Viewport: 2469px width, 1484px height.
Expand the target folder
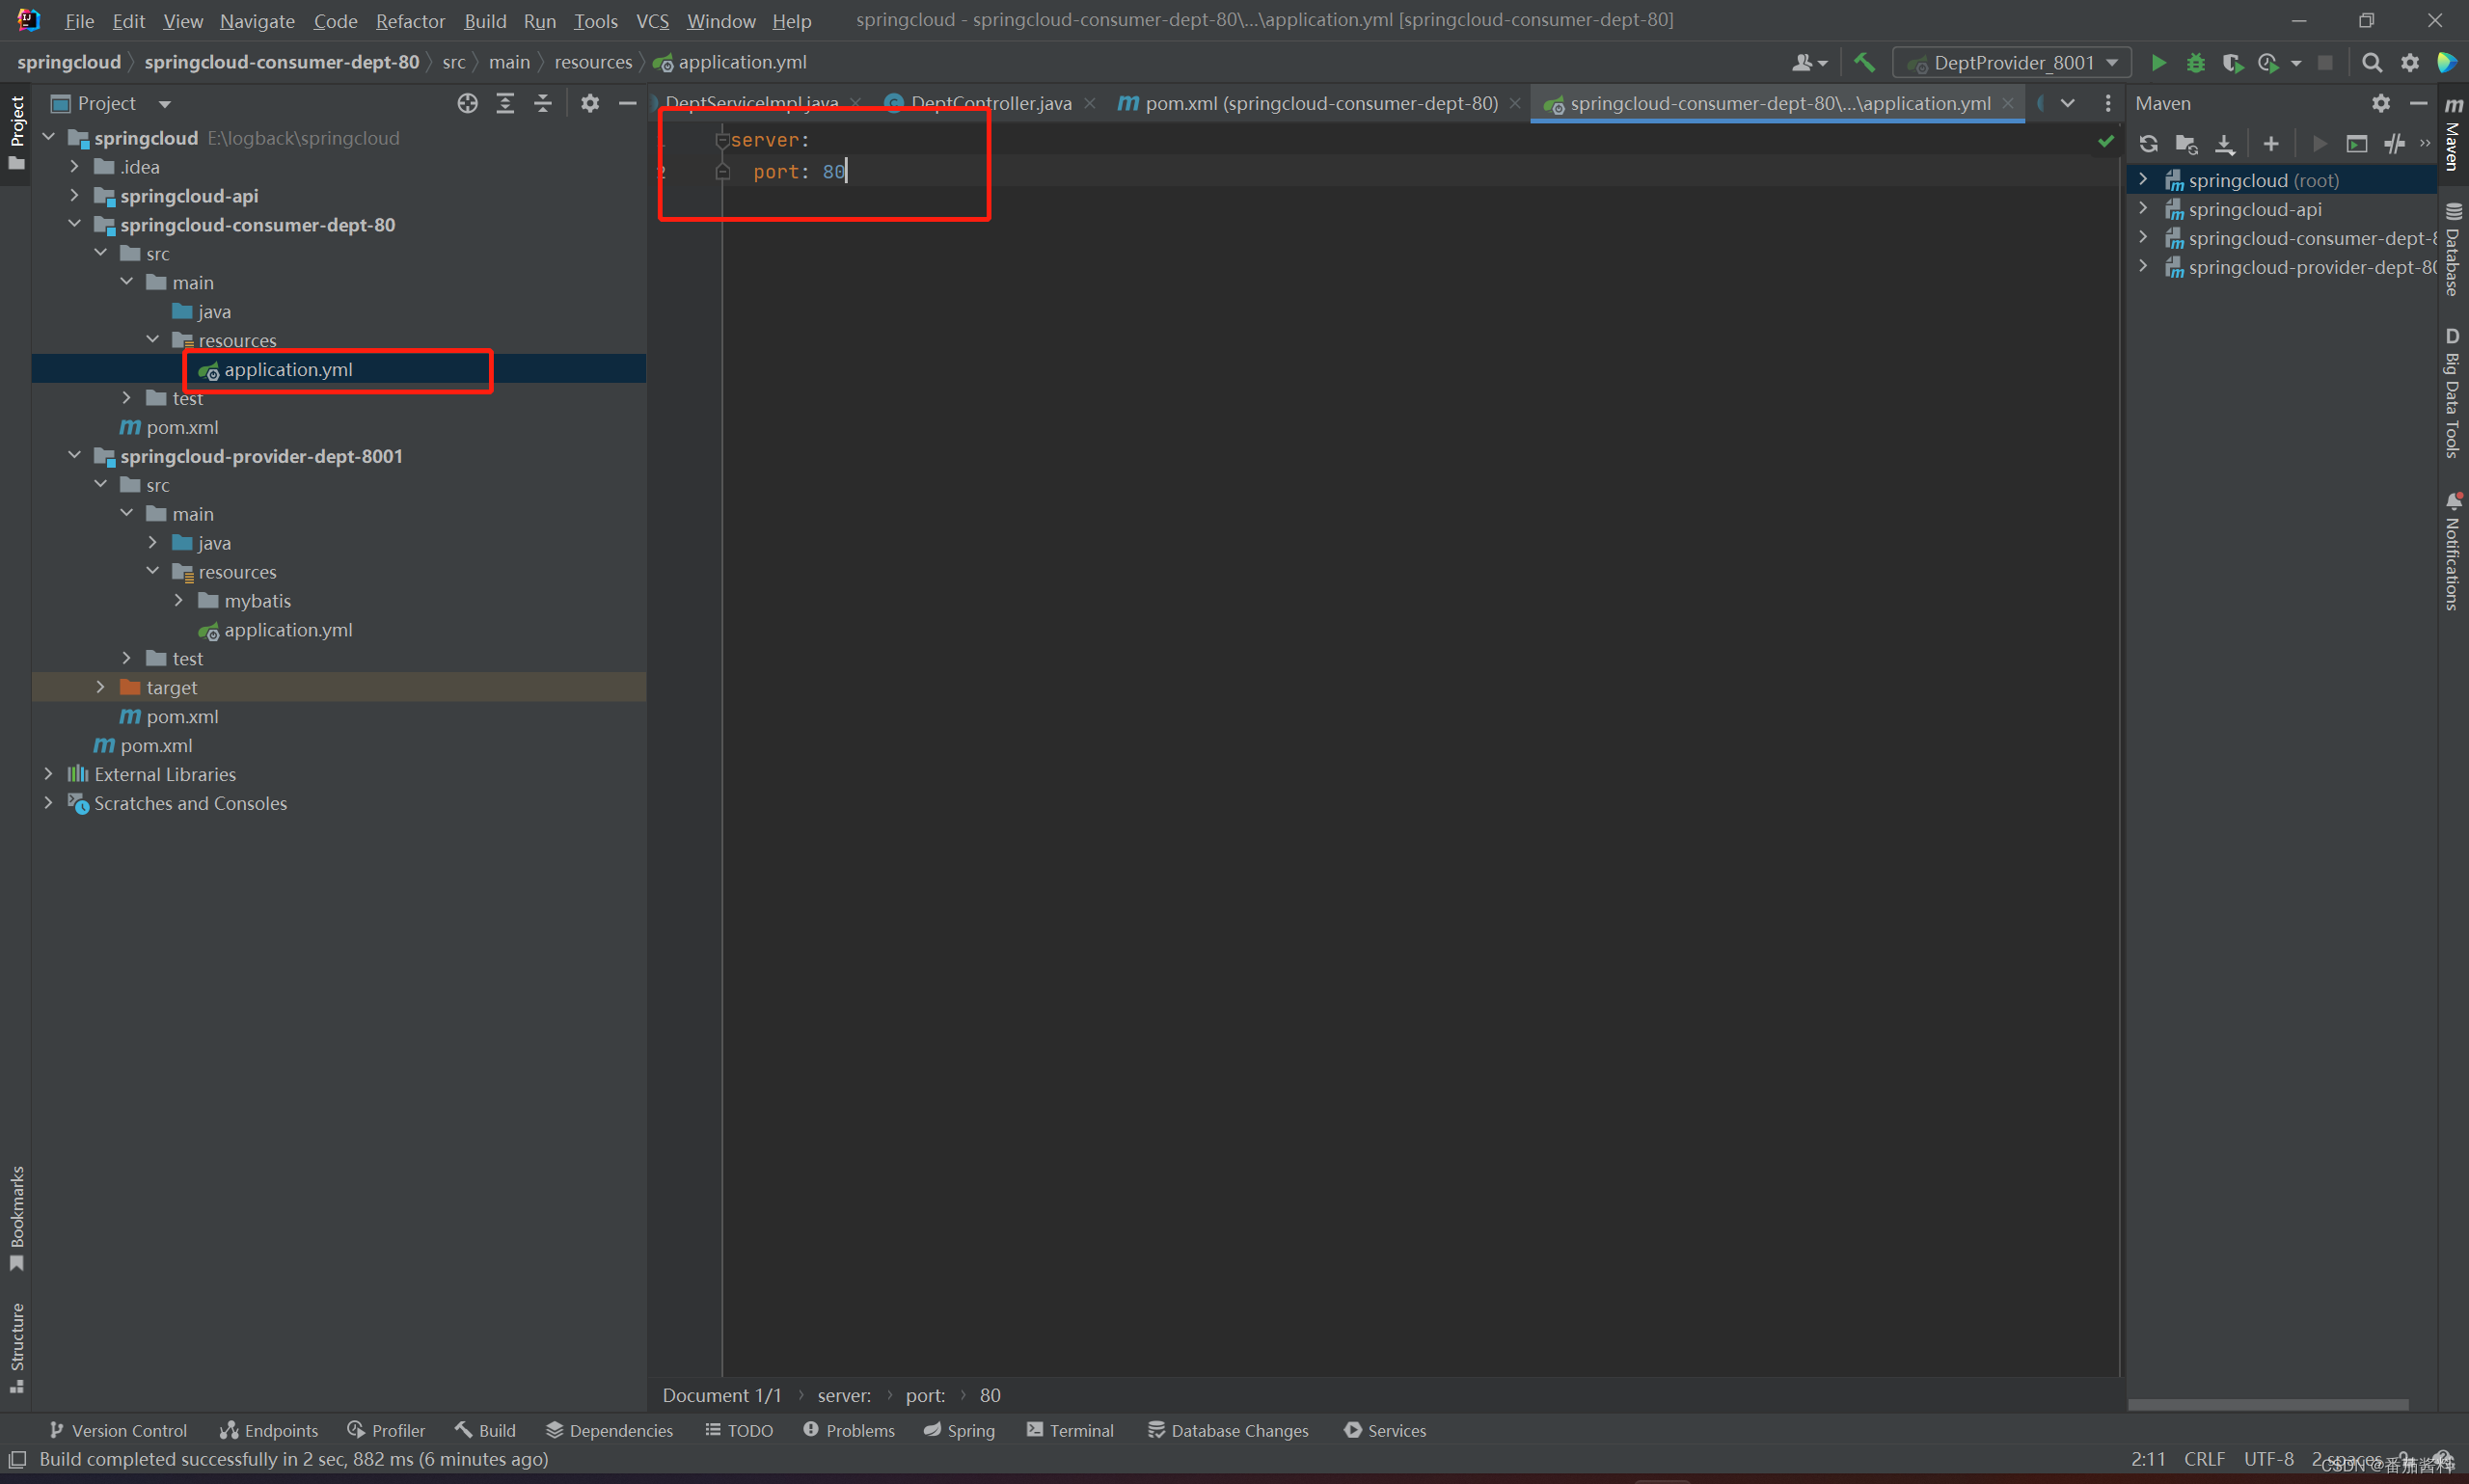[101, 688]
